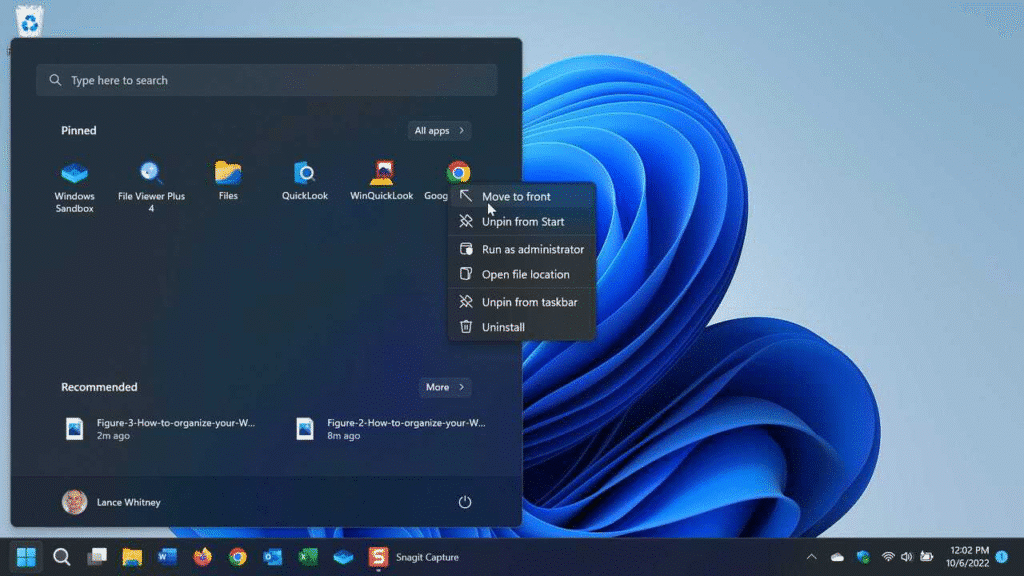The image size is (1024, 576).
Task: Open taskbar Search magnifier icon
Action: coord(61,557)
